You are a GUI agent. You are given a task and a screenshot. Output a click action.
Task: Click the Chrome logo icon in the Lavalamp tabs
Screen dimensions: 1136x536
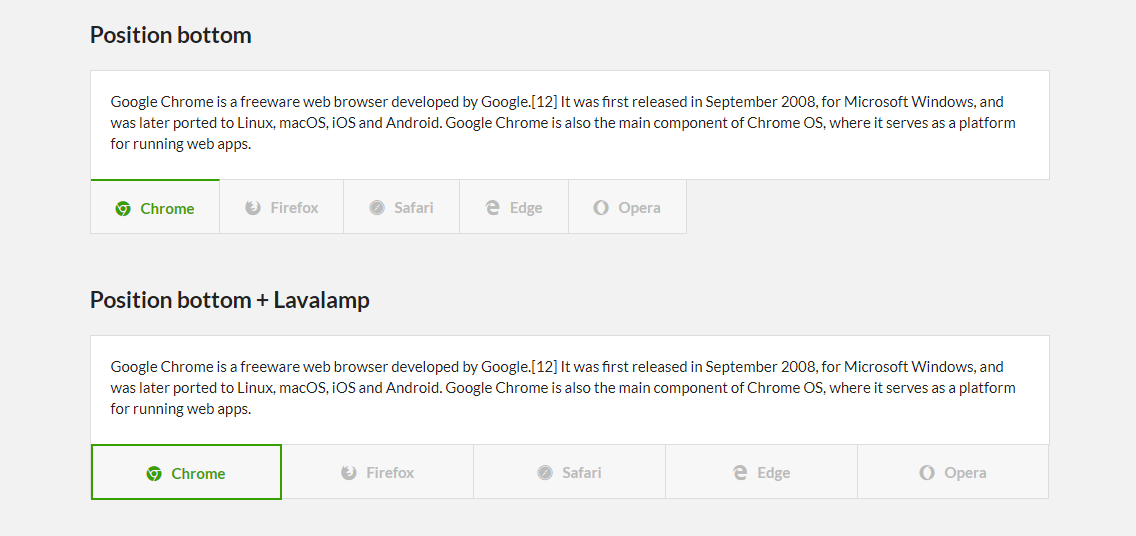(154, 474)
